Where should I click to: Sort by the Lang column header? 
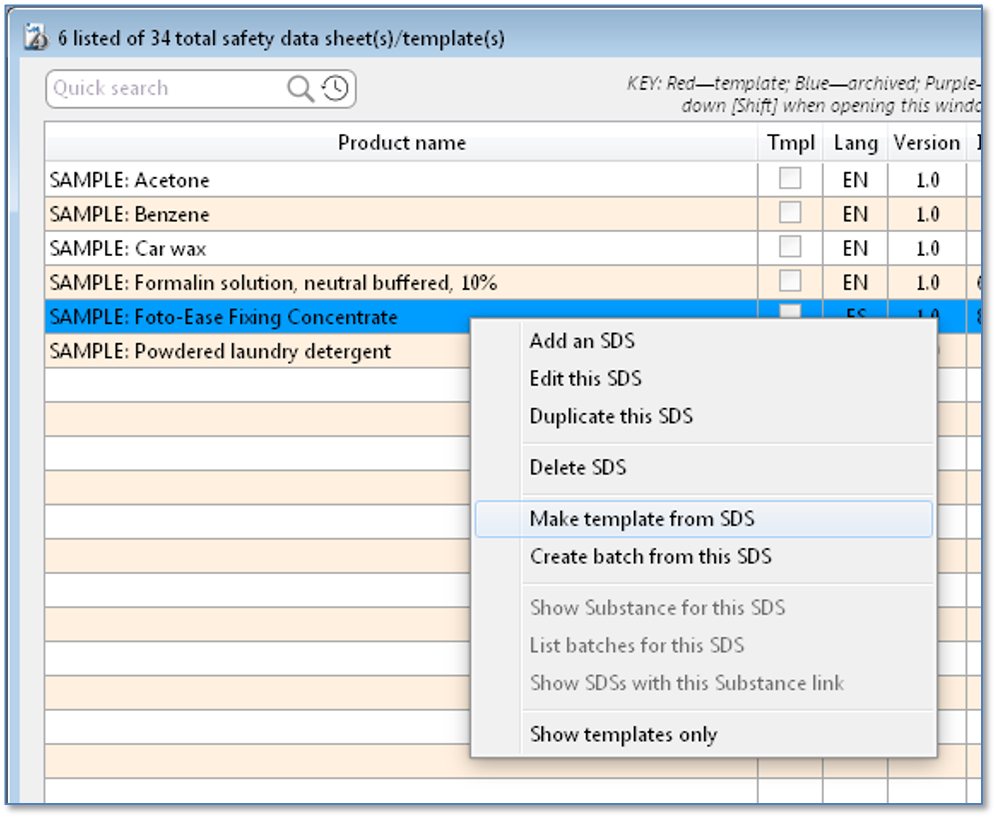[855, 142]
